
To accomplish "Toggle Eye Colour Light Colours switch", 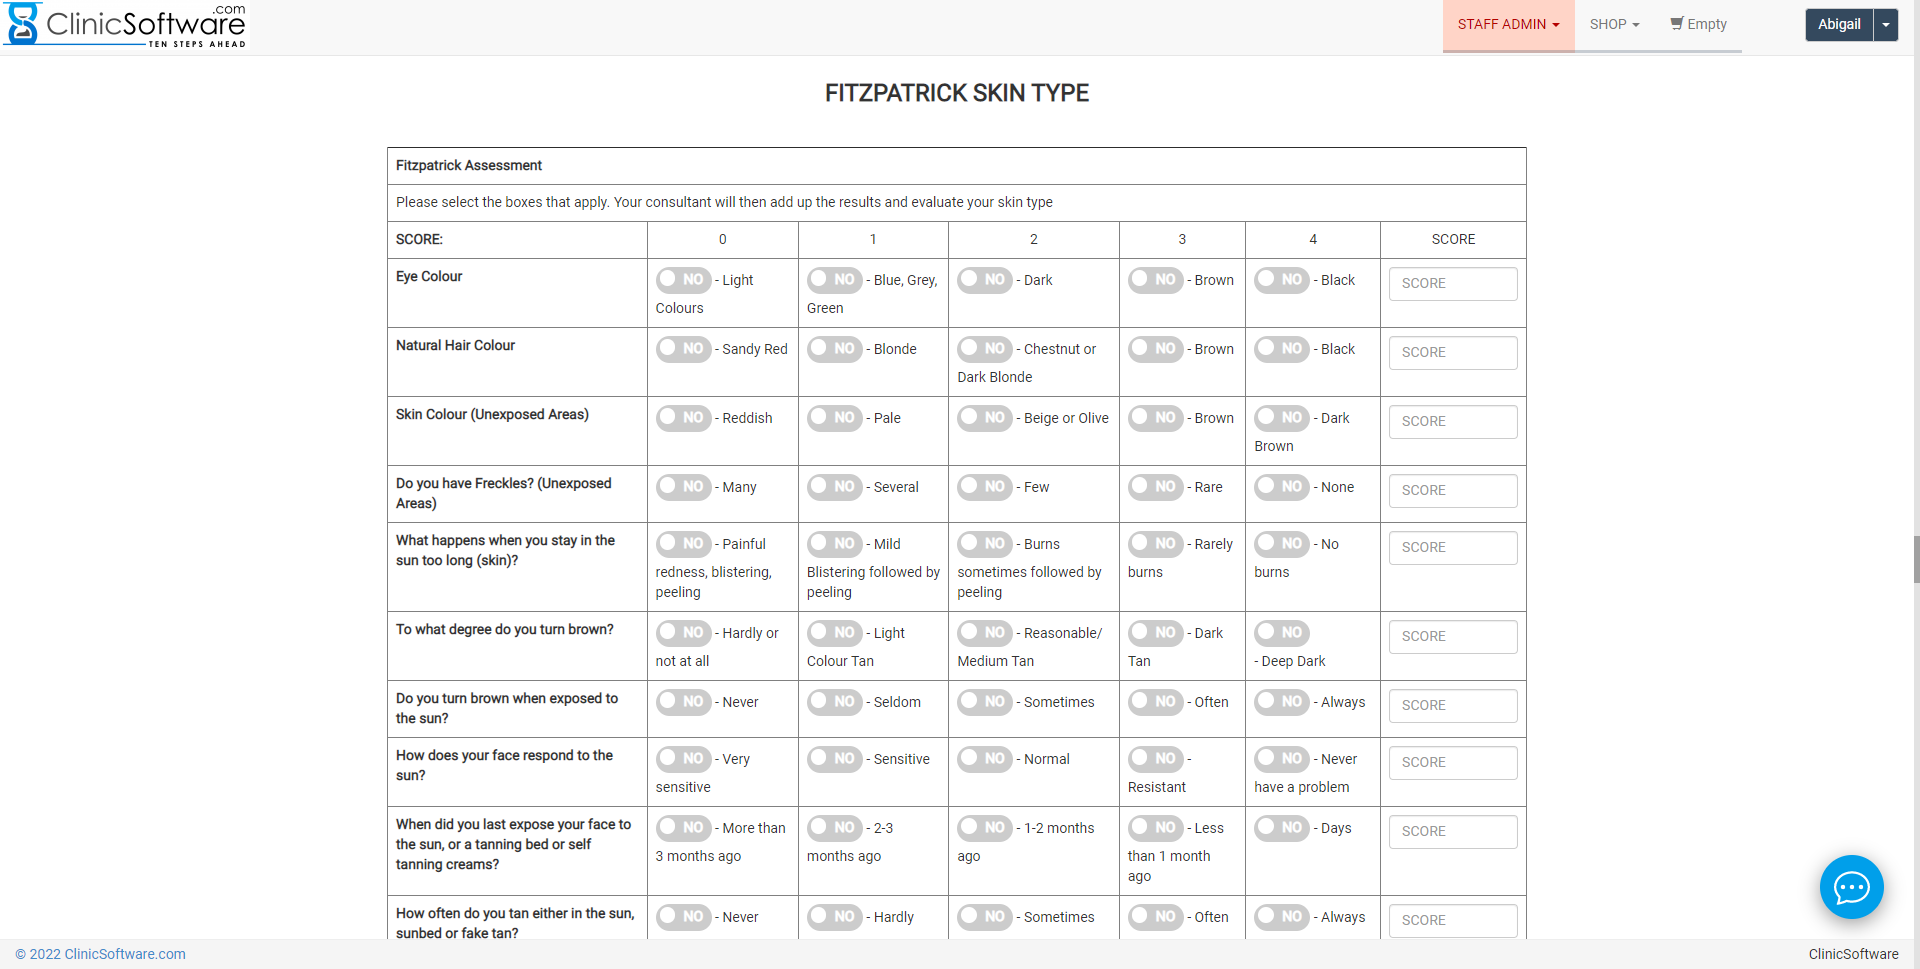I will coord(683,280).
